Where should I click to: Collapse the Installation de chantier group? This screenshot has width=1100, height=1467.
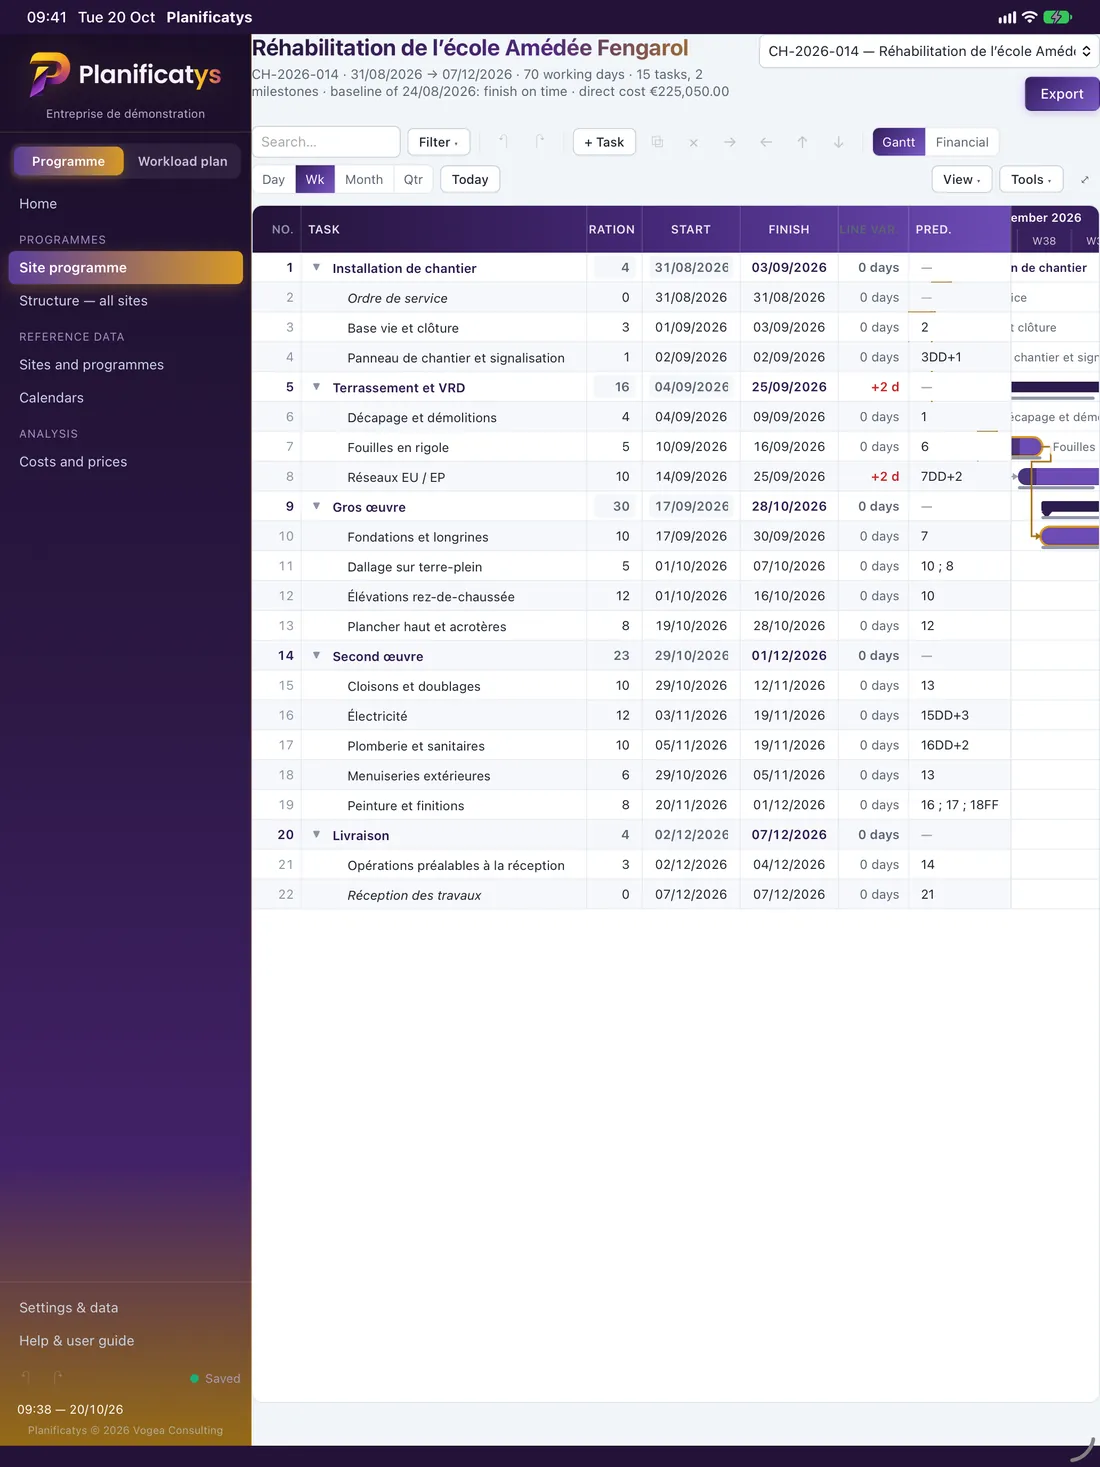tap(316, 267)
